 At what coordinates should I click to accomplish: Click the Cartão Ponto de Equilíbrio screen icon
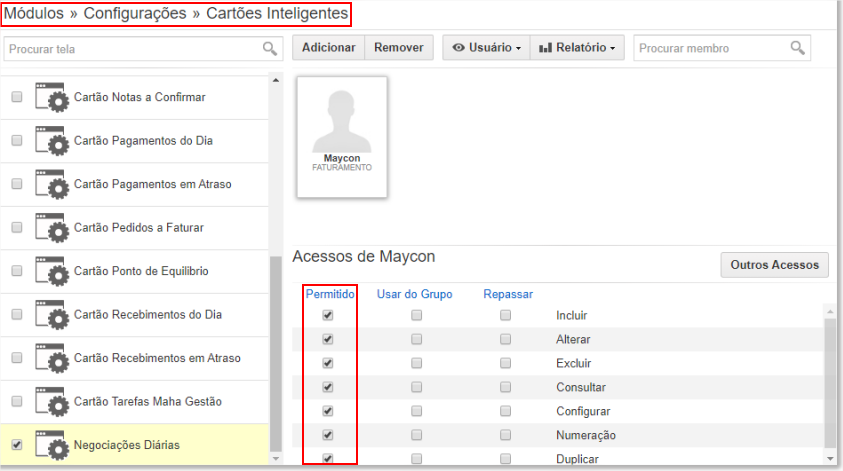[52, 272]
